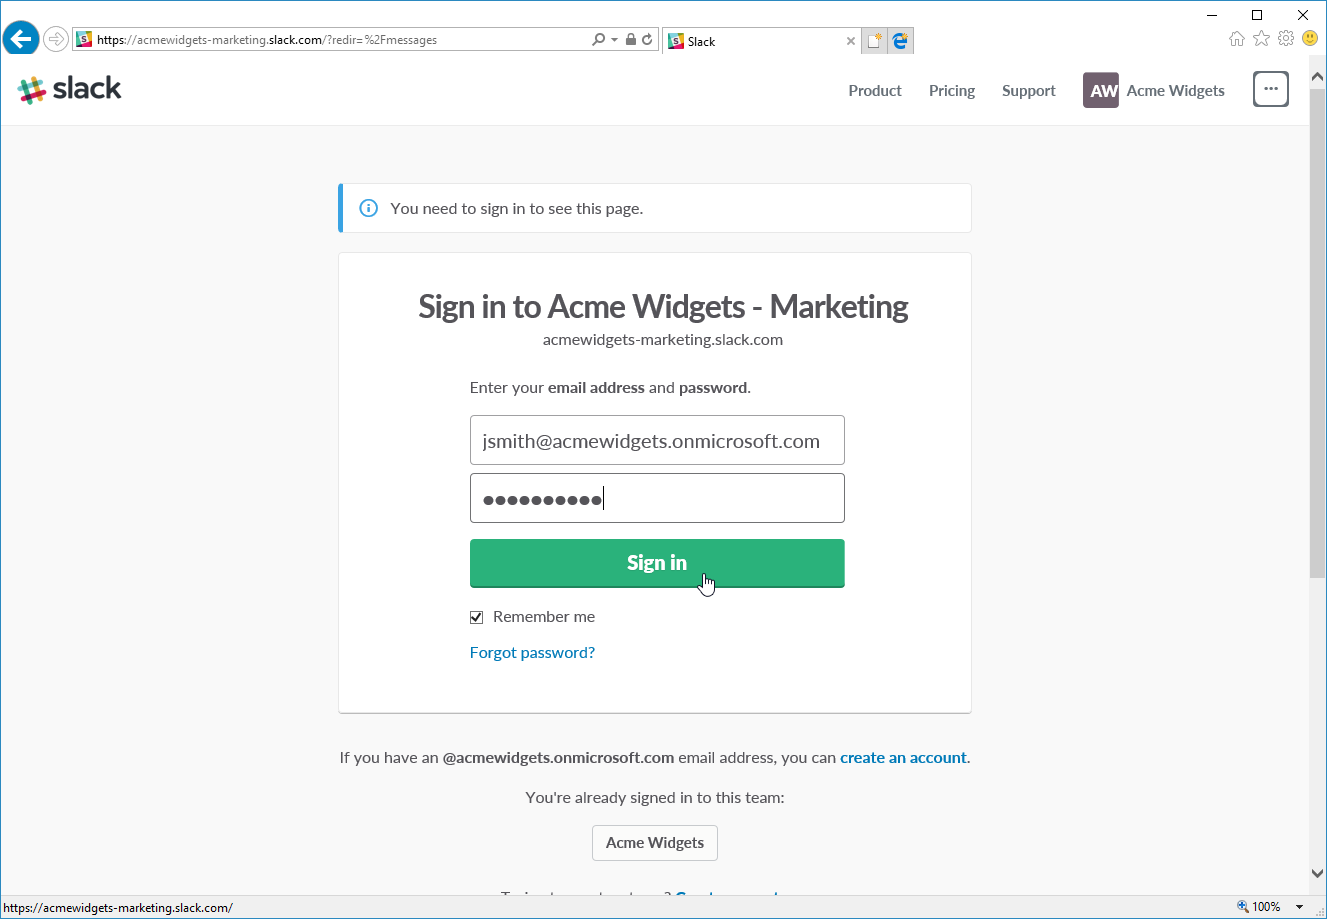Open the Pricing menu item

(952, 90)
